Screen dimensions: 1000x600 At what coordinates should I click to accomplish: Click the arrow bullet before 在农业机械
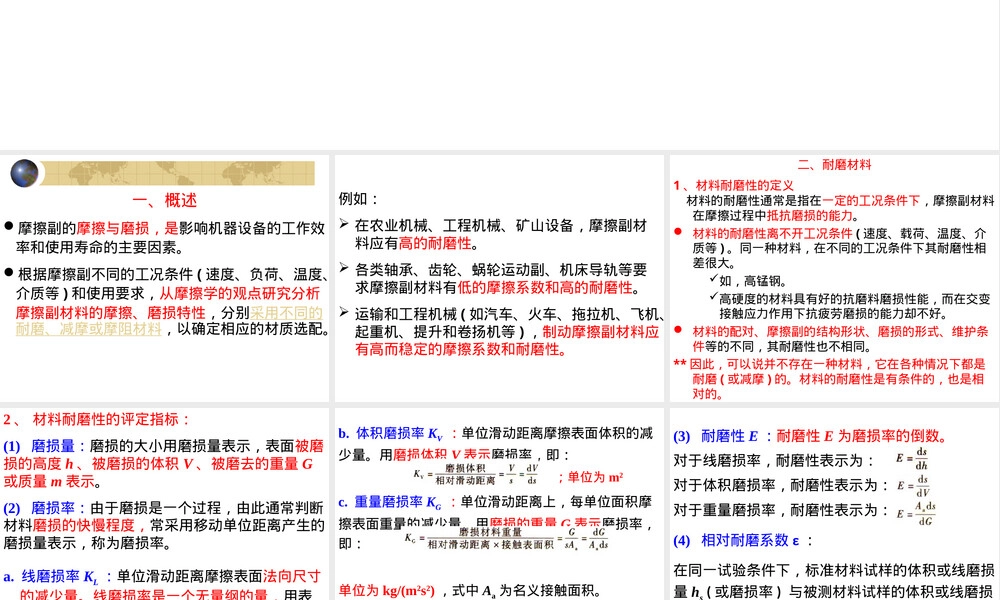(x=344, y=224)
